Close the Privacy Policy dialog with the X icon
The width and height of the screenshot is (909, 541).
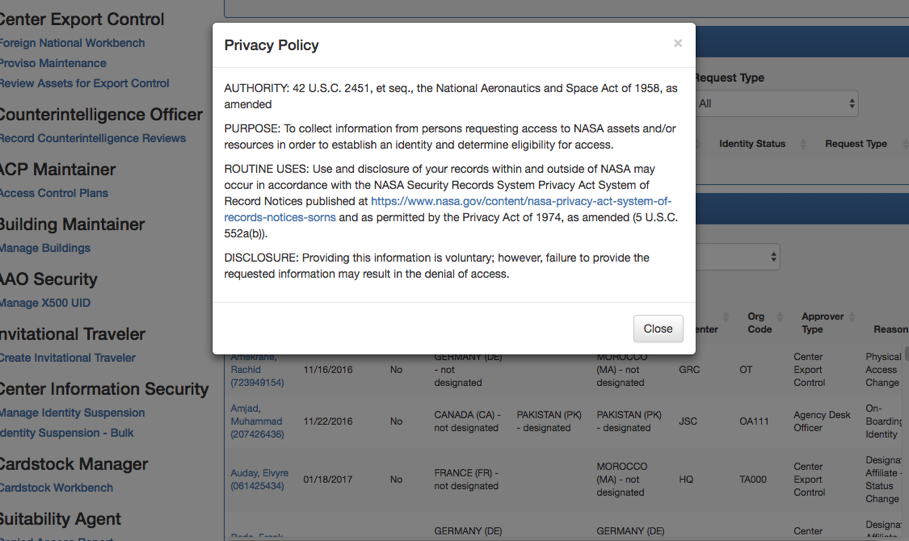click(678, 43)
